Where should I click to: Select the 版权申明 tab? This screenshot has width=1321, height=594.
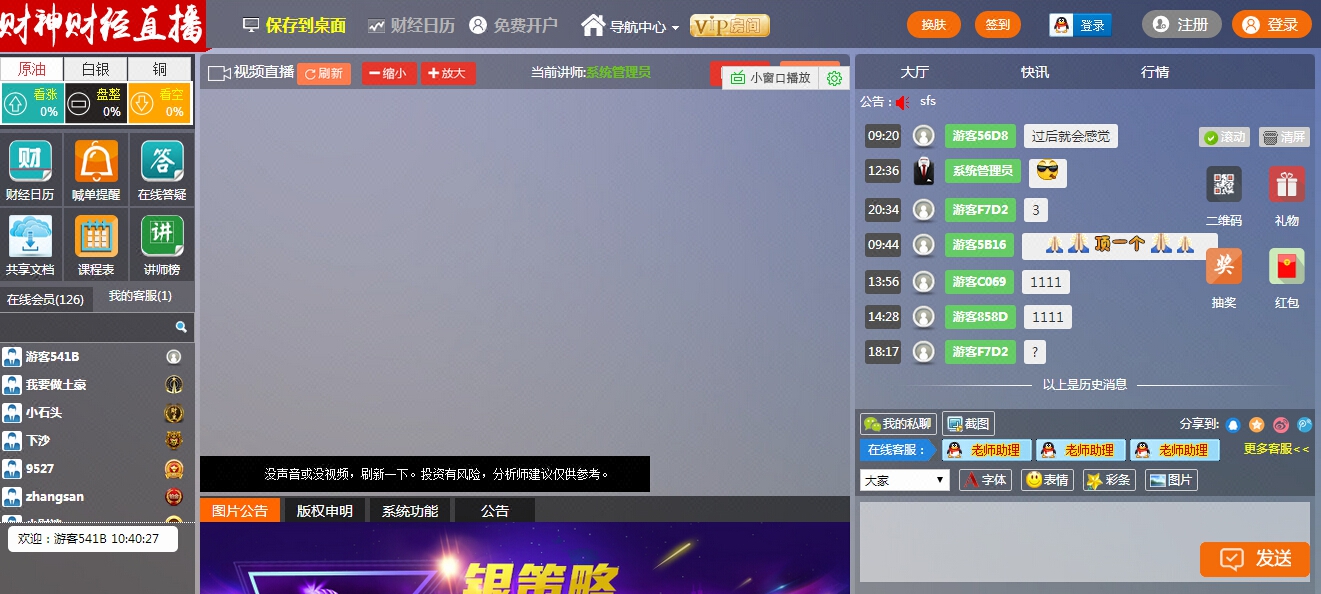point(325,511)
